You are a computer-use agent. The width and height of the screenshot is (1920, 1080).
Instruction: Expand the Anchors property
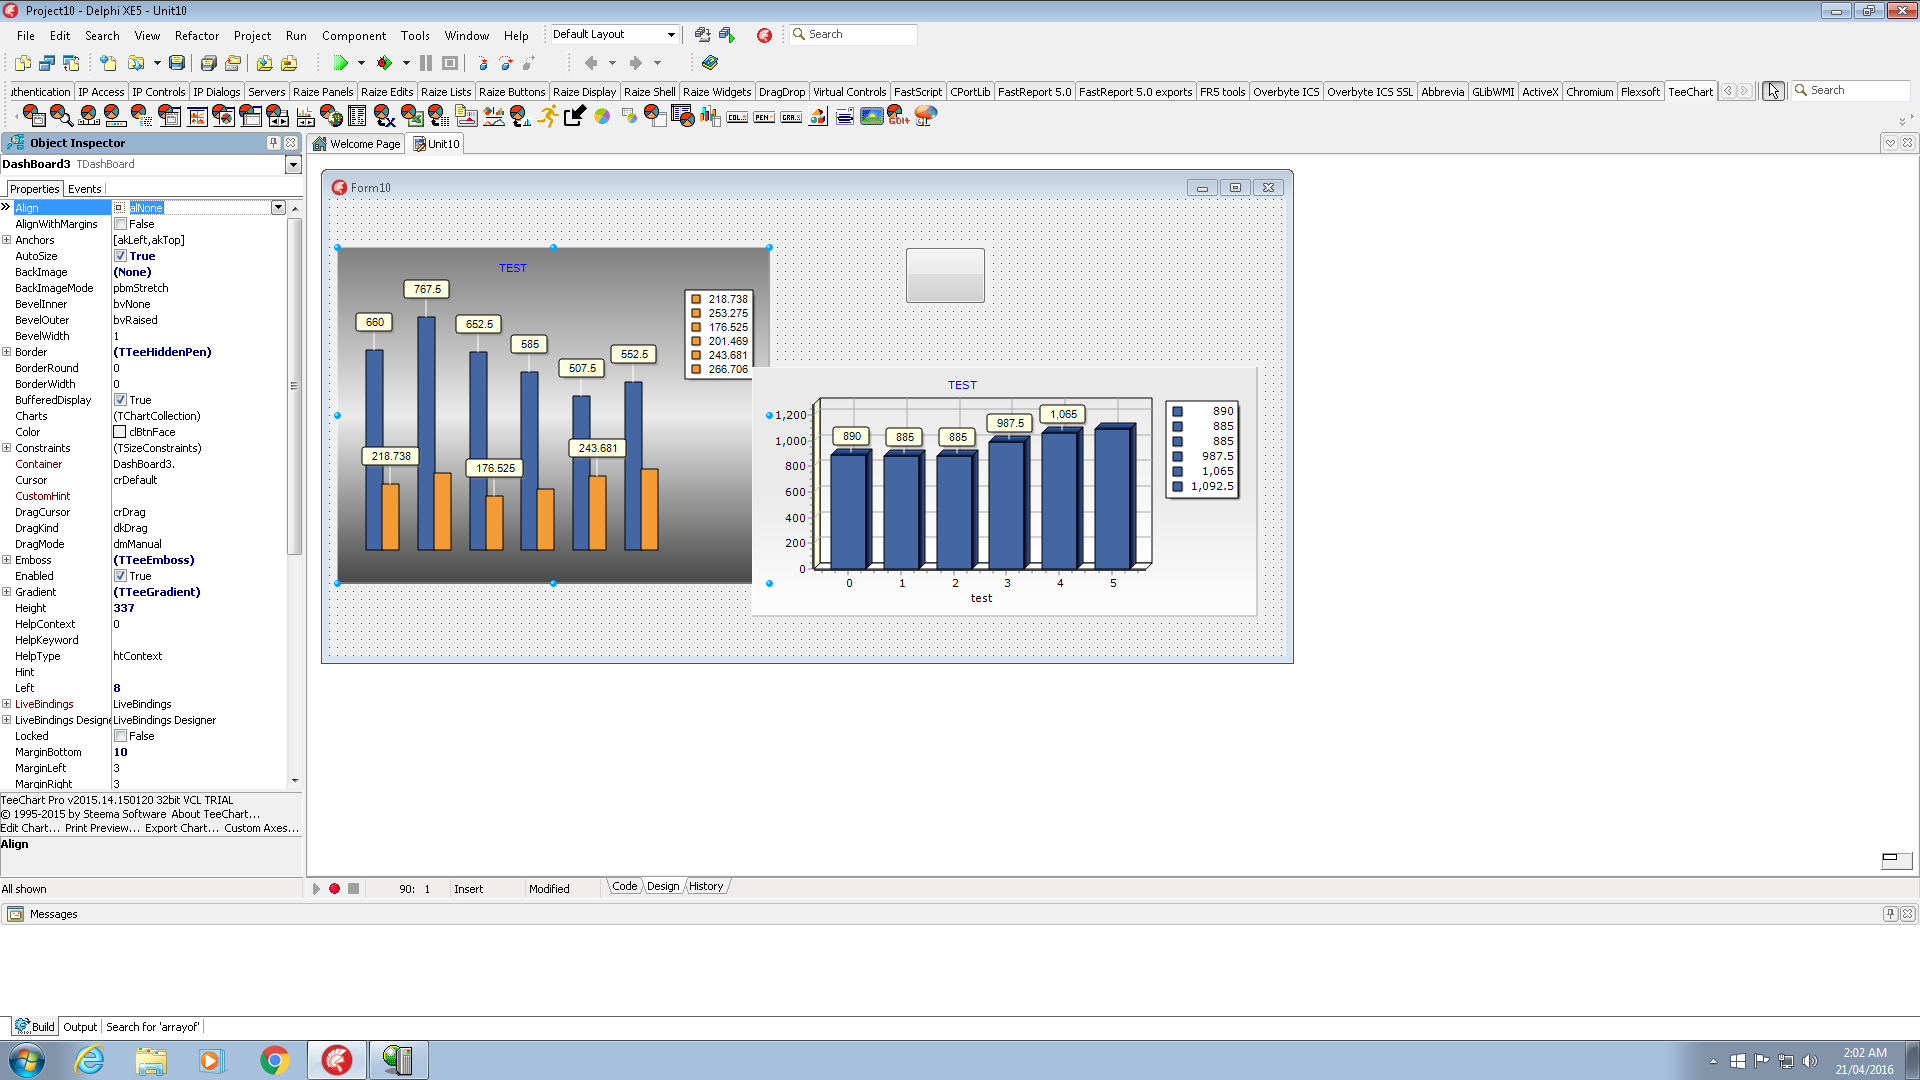[x=7, y=240]
